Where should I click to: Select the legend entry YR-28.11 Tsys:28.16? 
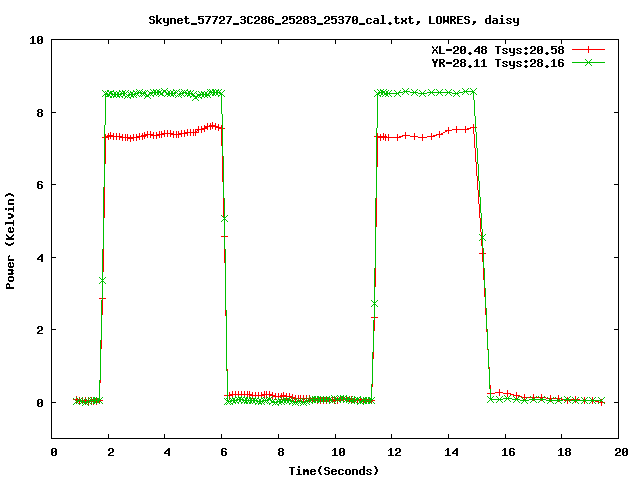[x=498, y=63]
